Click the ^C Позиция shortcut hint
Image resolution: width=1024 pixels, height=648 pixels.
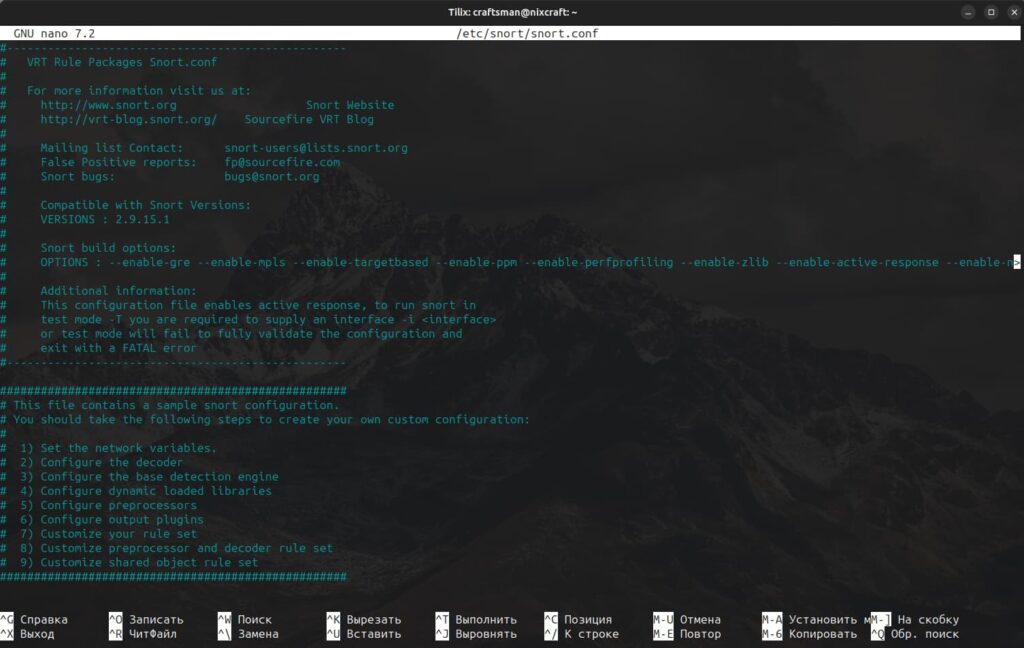click(578, 619)
